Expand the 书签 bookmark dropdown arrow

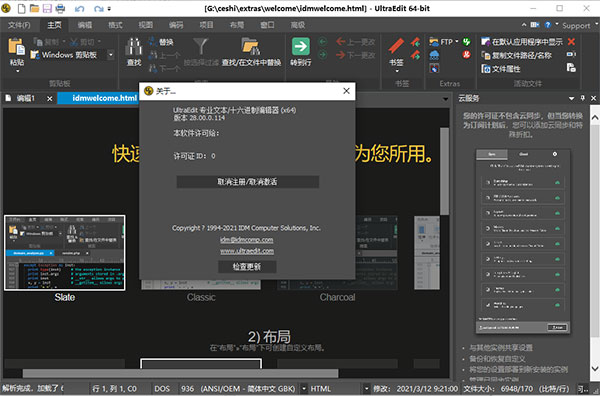click(x=396, y=71)
